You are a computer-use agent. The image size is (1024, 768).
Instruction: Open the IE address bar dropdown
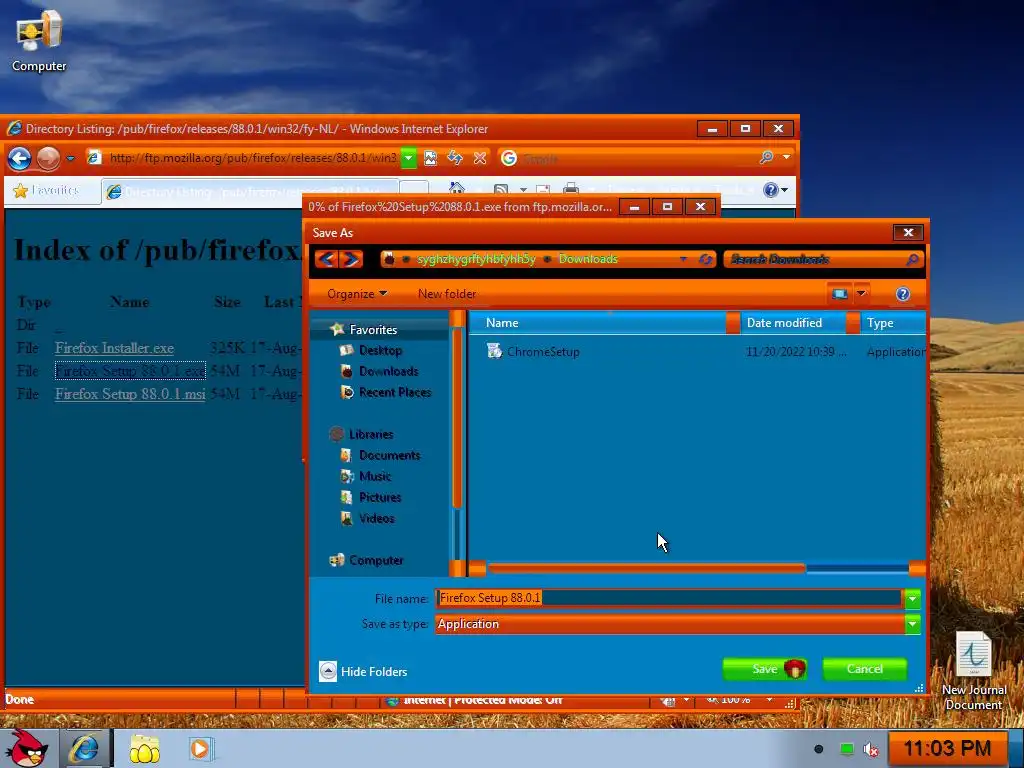coord(408,158)
